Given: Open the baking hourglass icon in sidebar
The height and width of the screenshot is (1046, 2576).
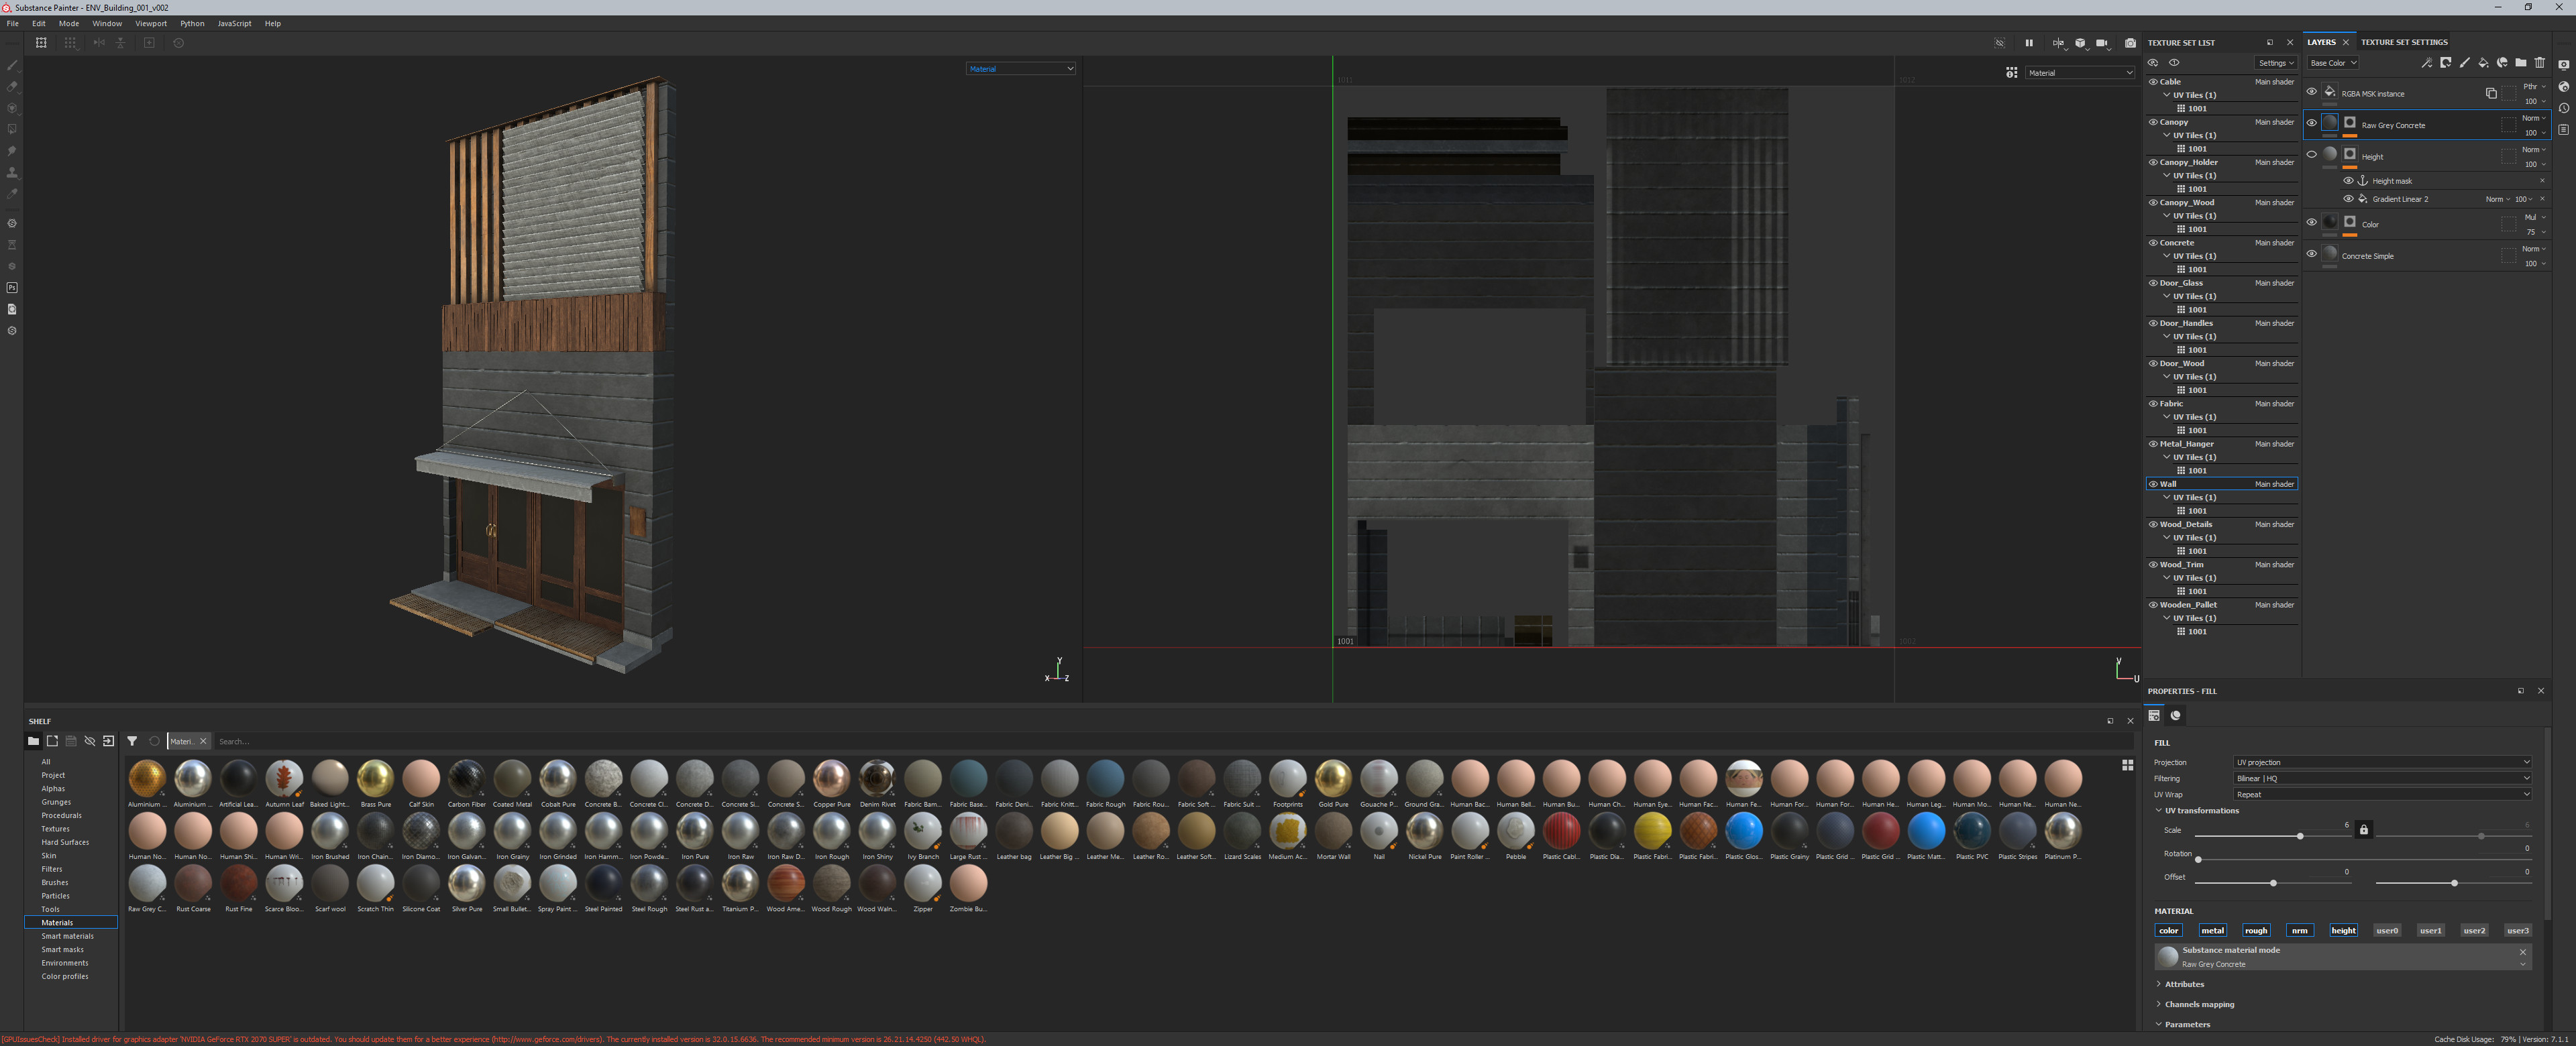Looking at the screenshot, I should (12, 245).
